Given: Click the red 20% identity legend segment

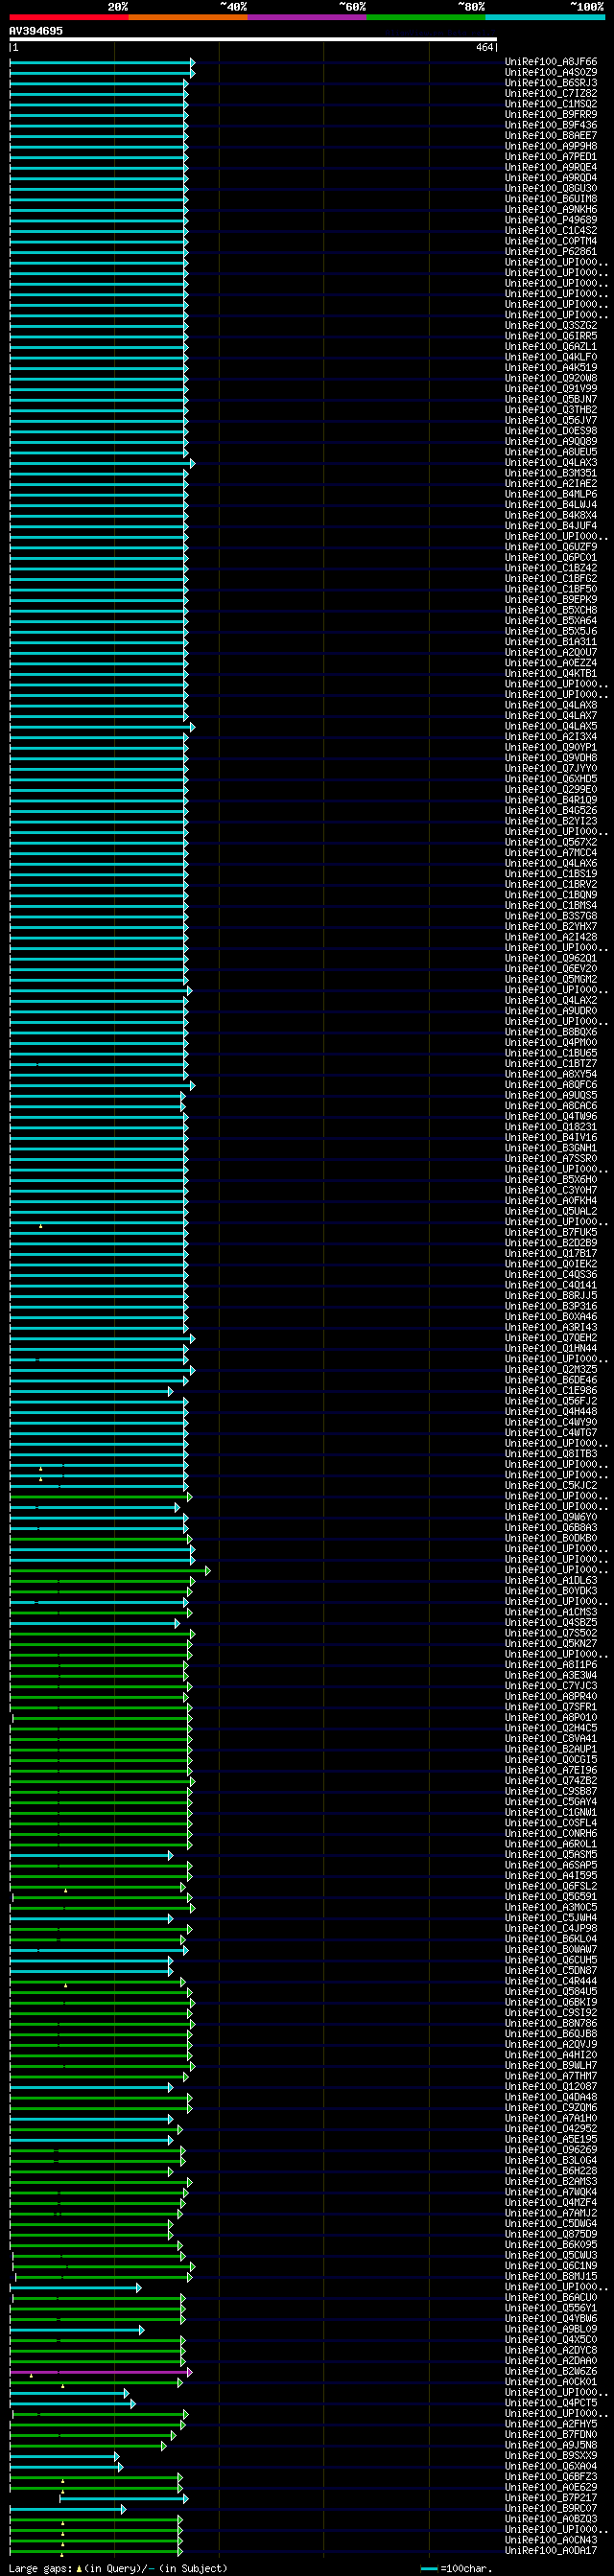Looking at the screenshot, I should [69, 17].
